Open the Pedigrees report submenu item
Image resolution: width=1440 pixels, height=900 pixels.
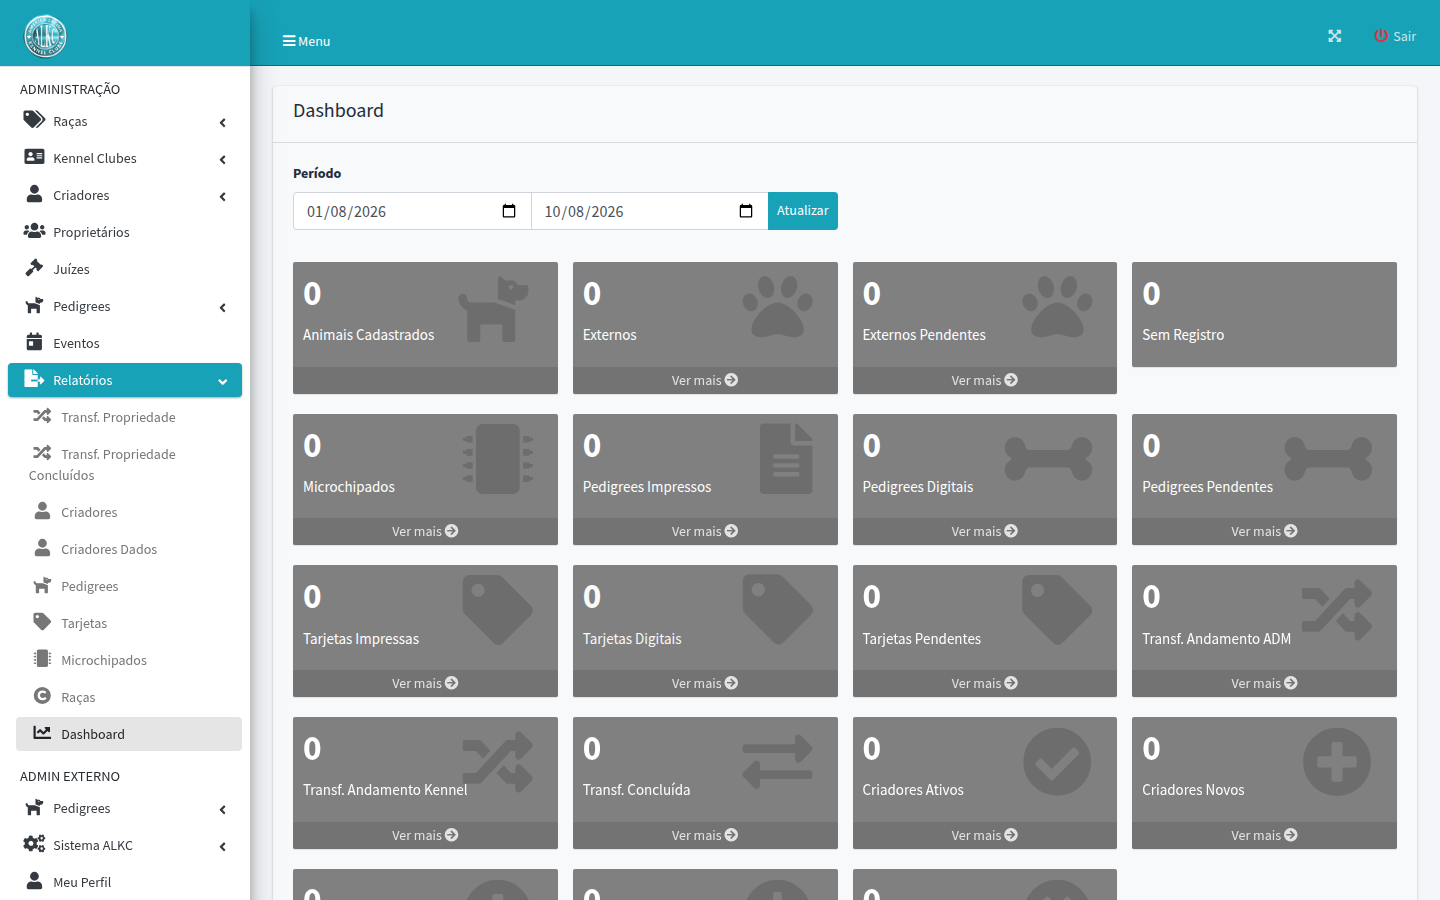pos(129,586)
